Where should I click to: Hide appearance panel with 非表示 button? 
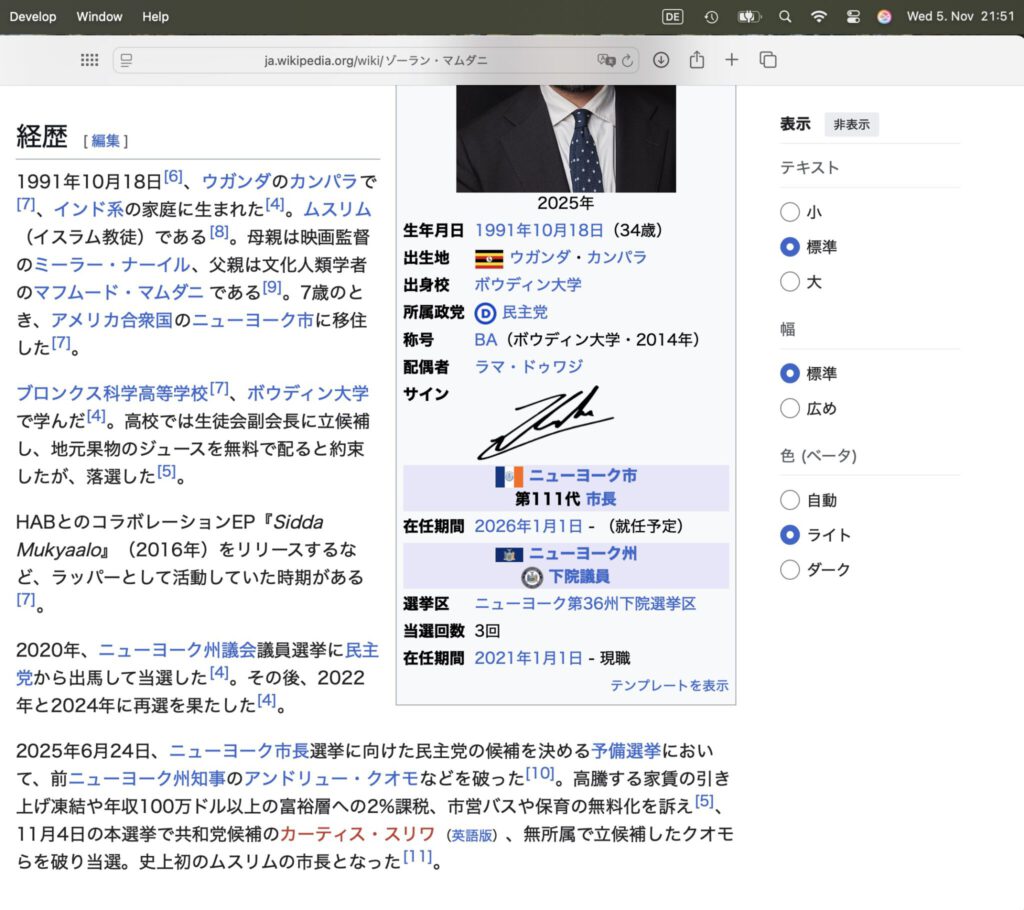click(x=851, y=125)
